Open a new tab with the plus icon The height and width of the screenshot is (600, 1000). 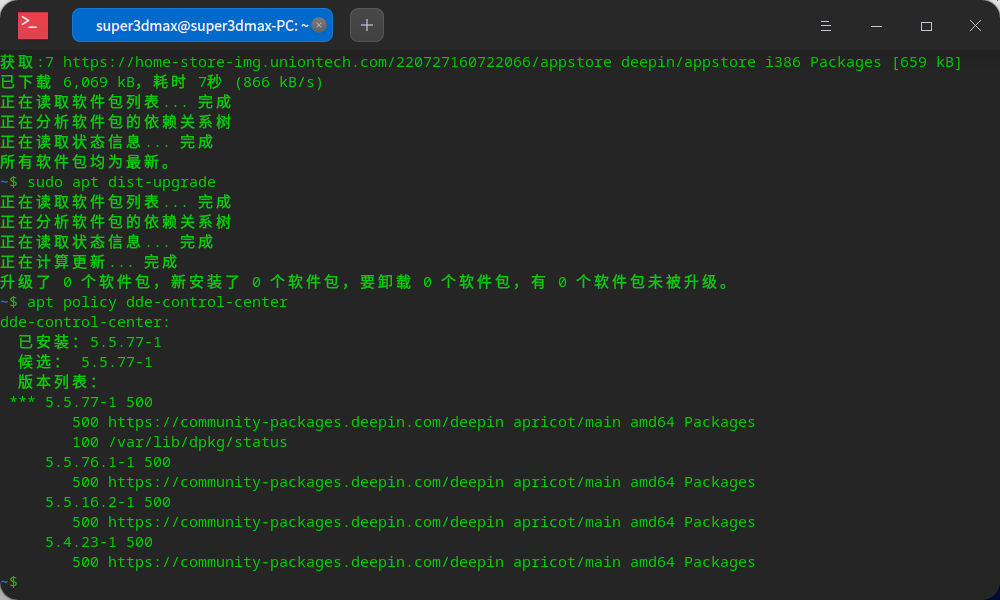pos(366,24)
